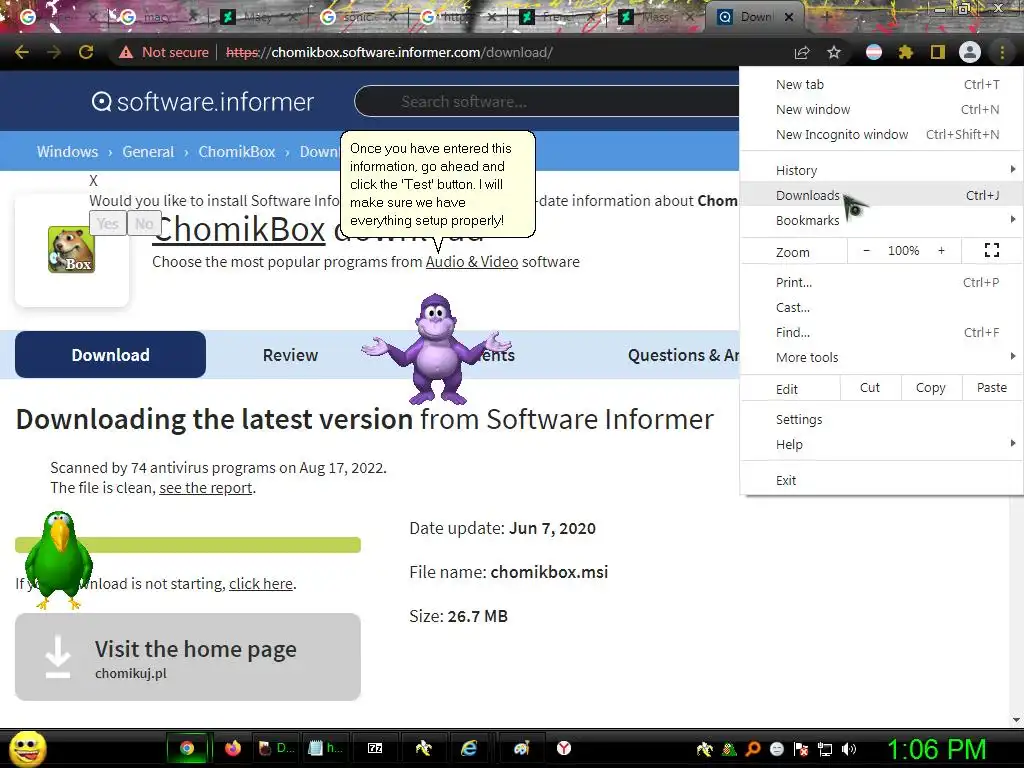The height and width of the screenshot is (768, 1024).
Task: Open the 'D...' taskbar item
Action: tap(276, 748)
